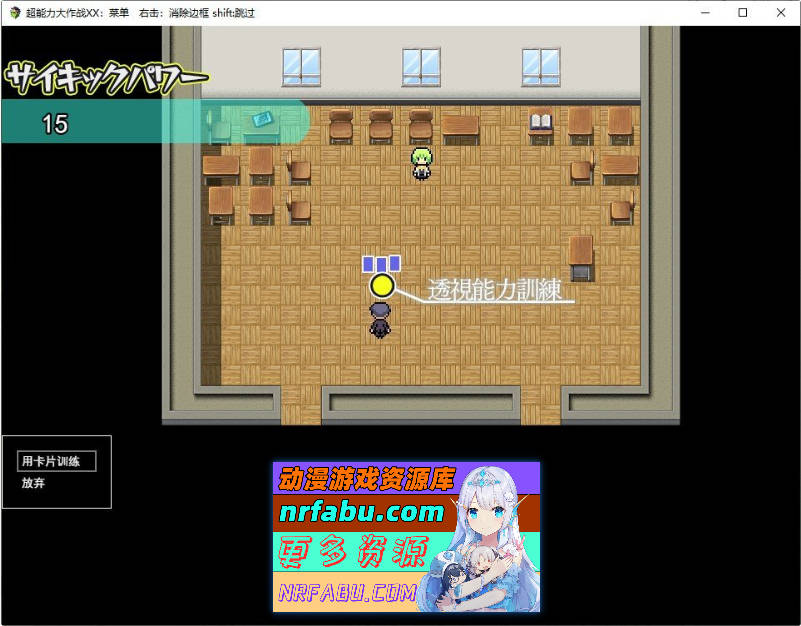Click the 动漫游戏资源库 banner heading
The height and width of the screenshot is (626, 801).
click(367, 479)
